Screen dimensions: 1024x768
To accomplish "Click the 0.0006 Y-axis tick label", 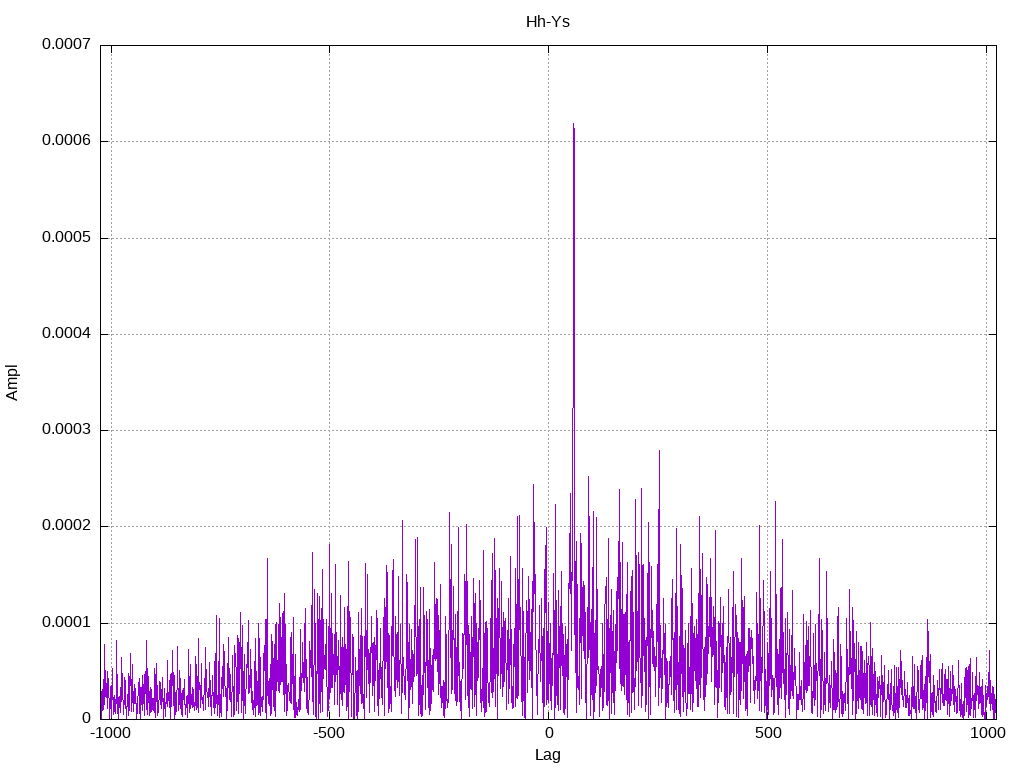I will (67, 140).
